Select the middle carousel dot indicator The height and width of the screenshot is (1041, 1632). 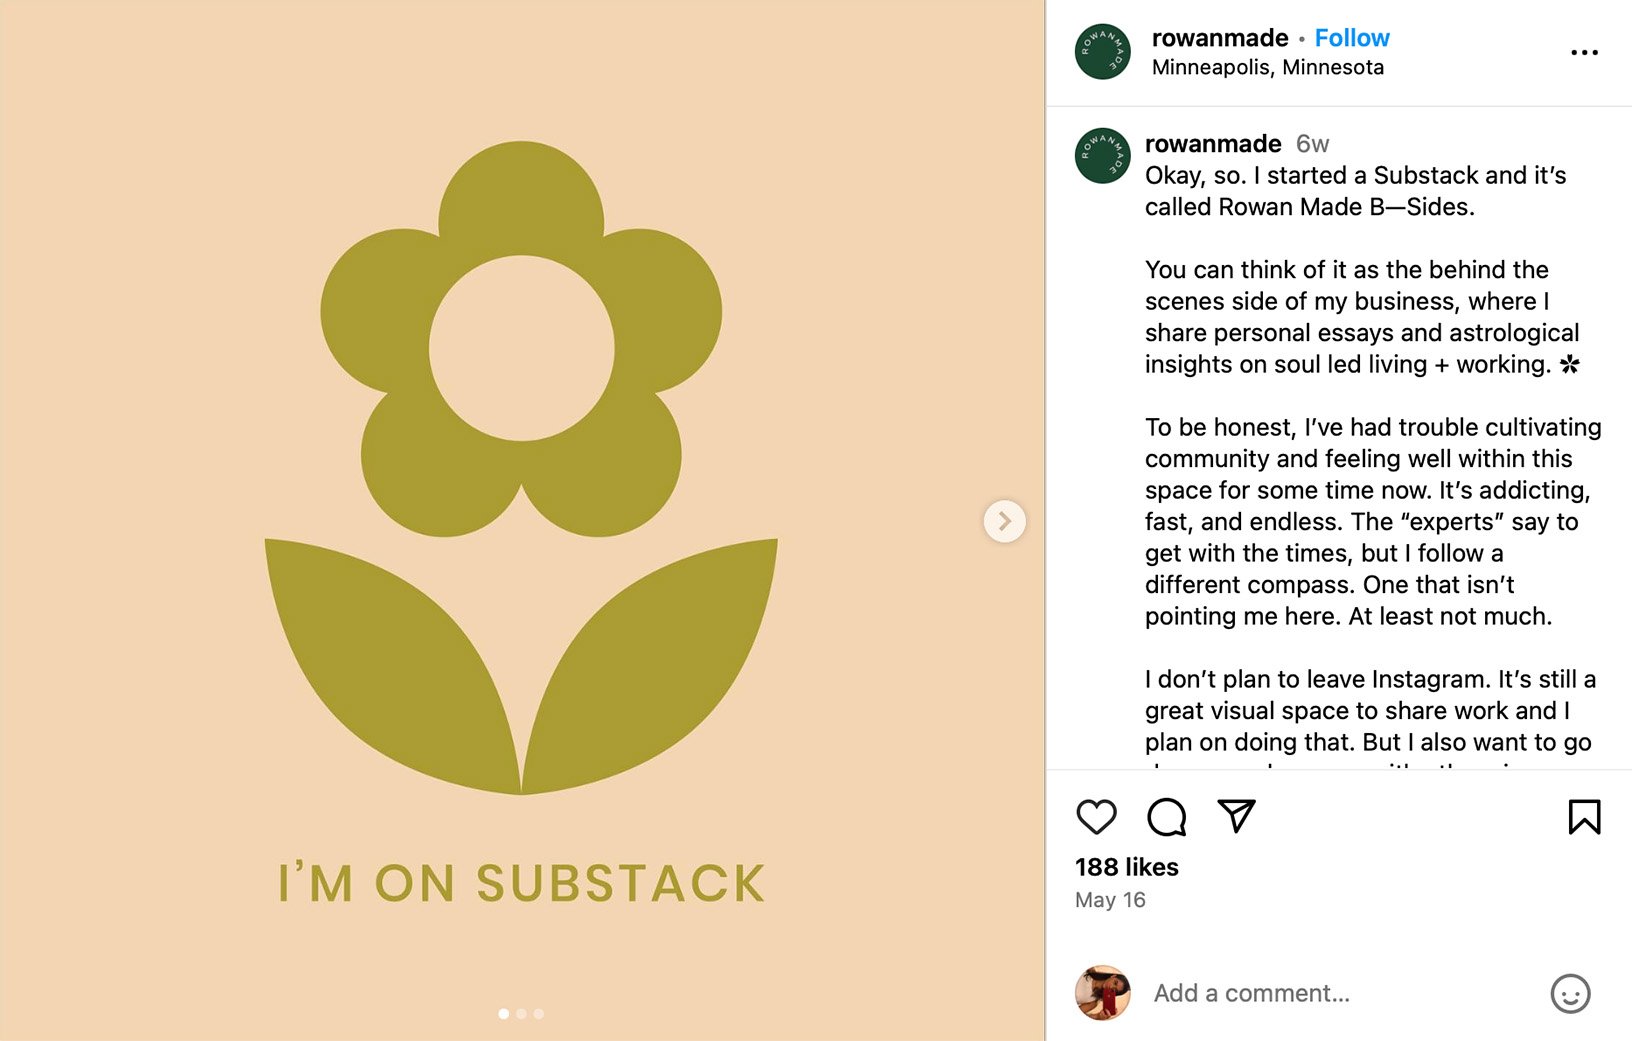coord(520,1013)
